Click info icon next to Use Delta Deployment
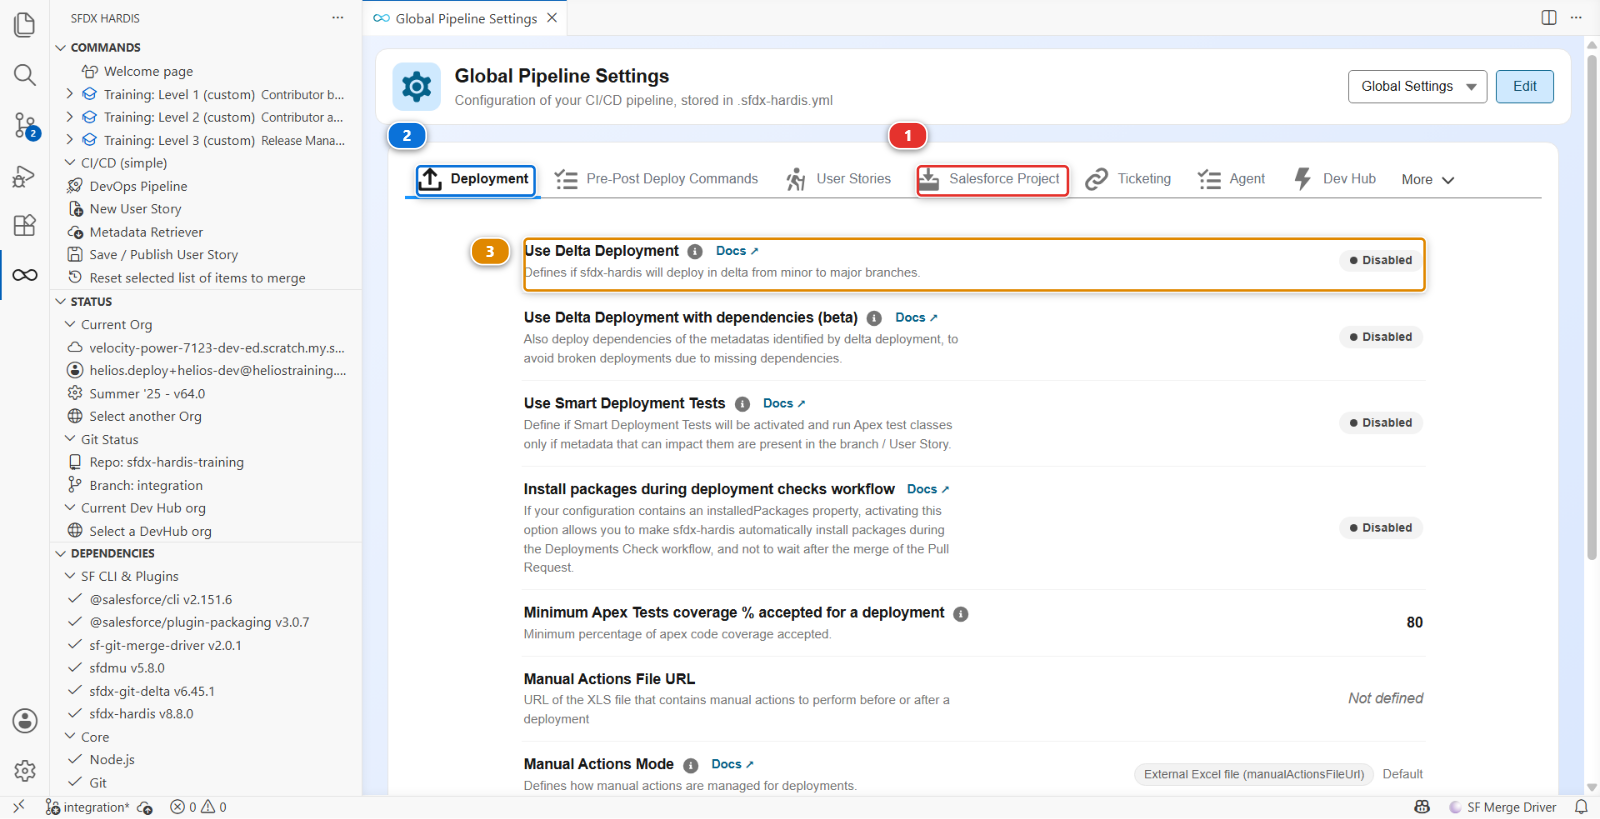The width and height of the screenshot is (1600, 819). coord(695,252)
